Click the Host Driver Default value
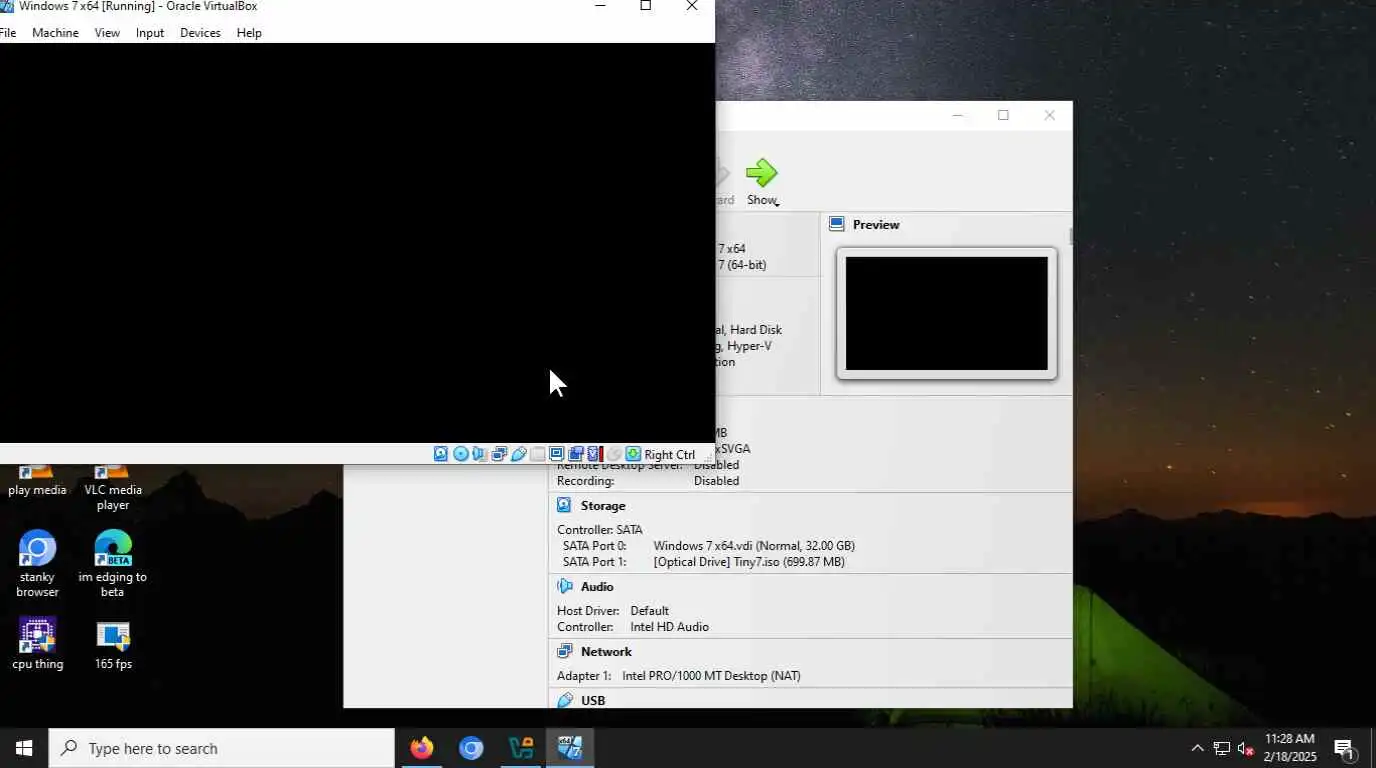This screenshot has height=768, width=1376. (649, 611)
